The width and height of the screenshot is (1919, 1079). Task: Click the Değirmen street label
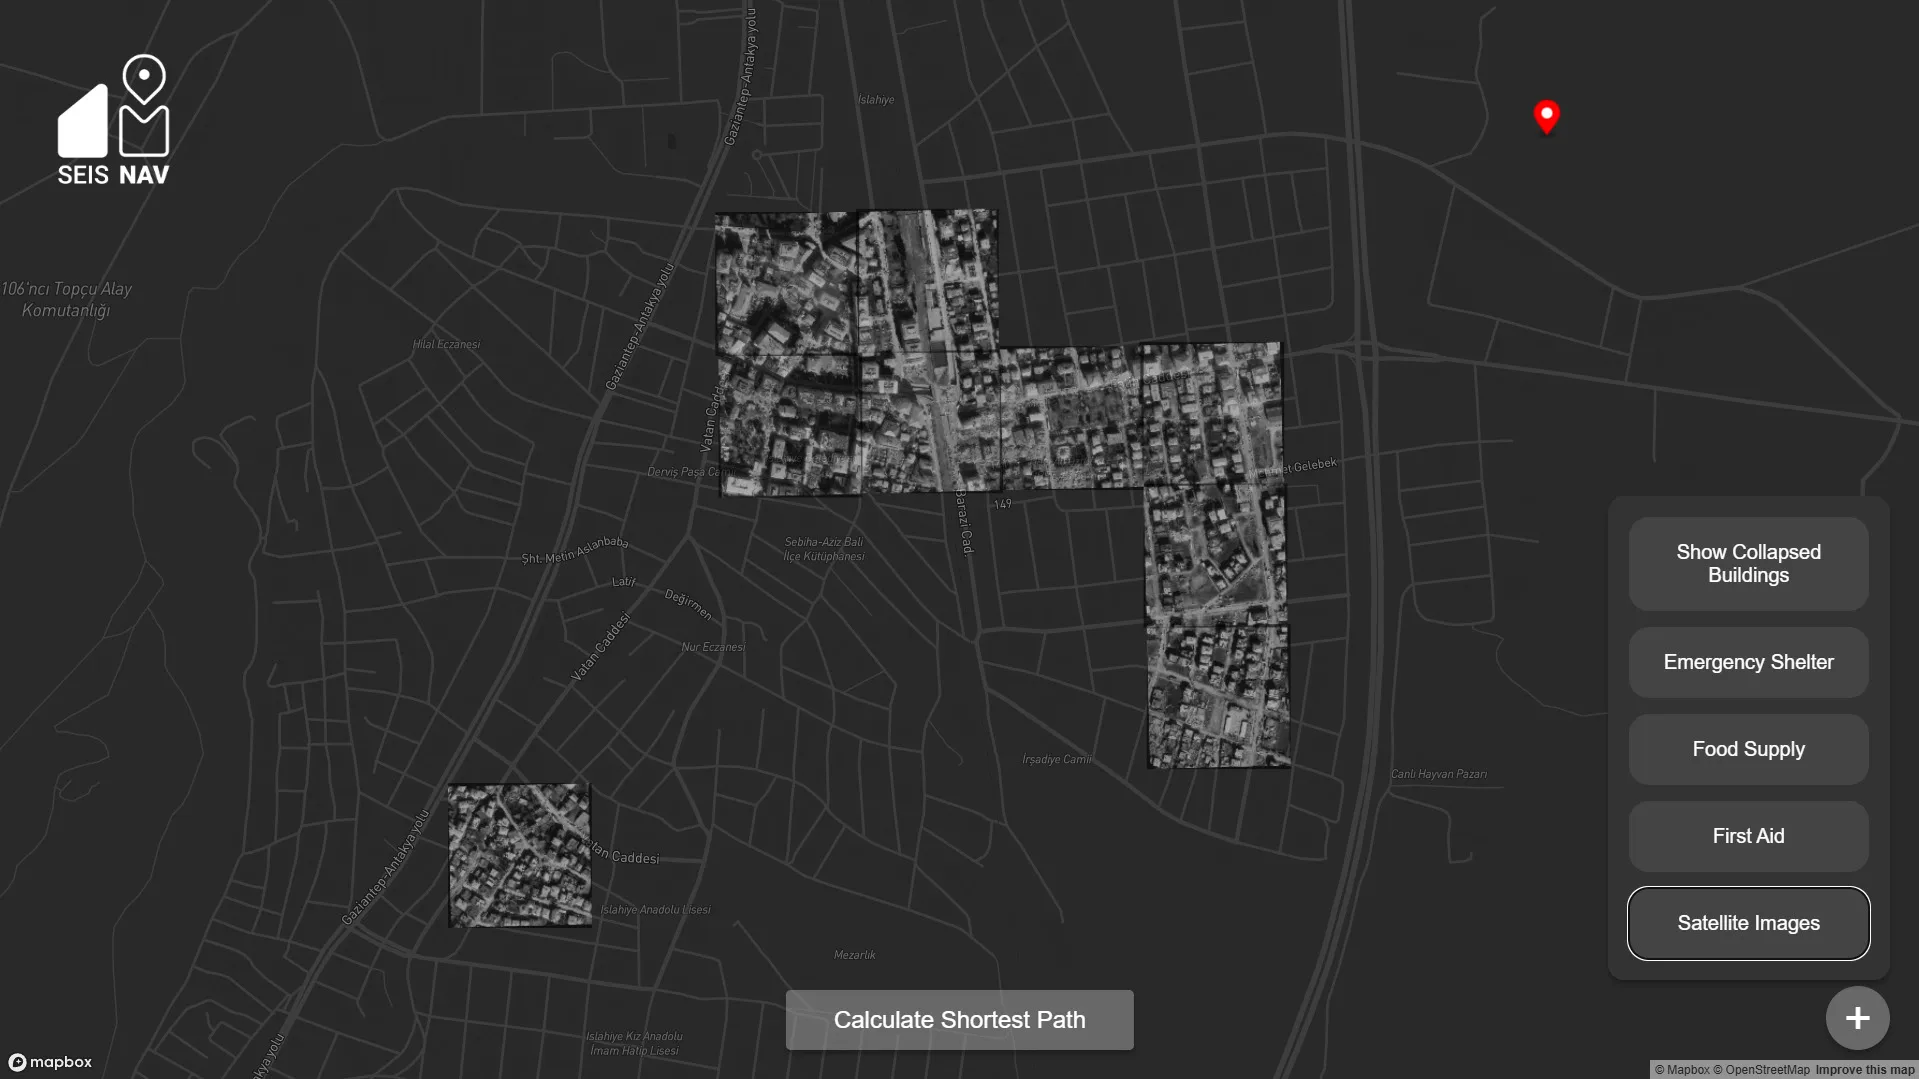point(688,604)
